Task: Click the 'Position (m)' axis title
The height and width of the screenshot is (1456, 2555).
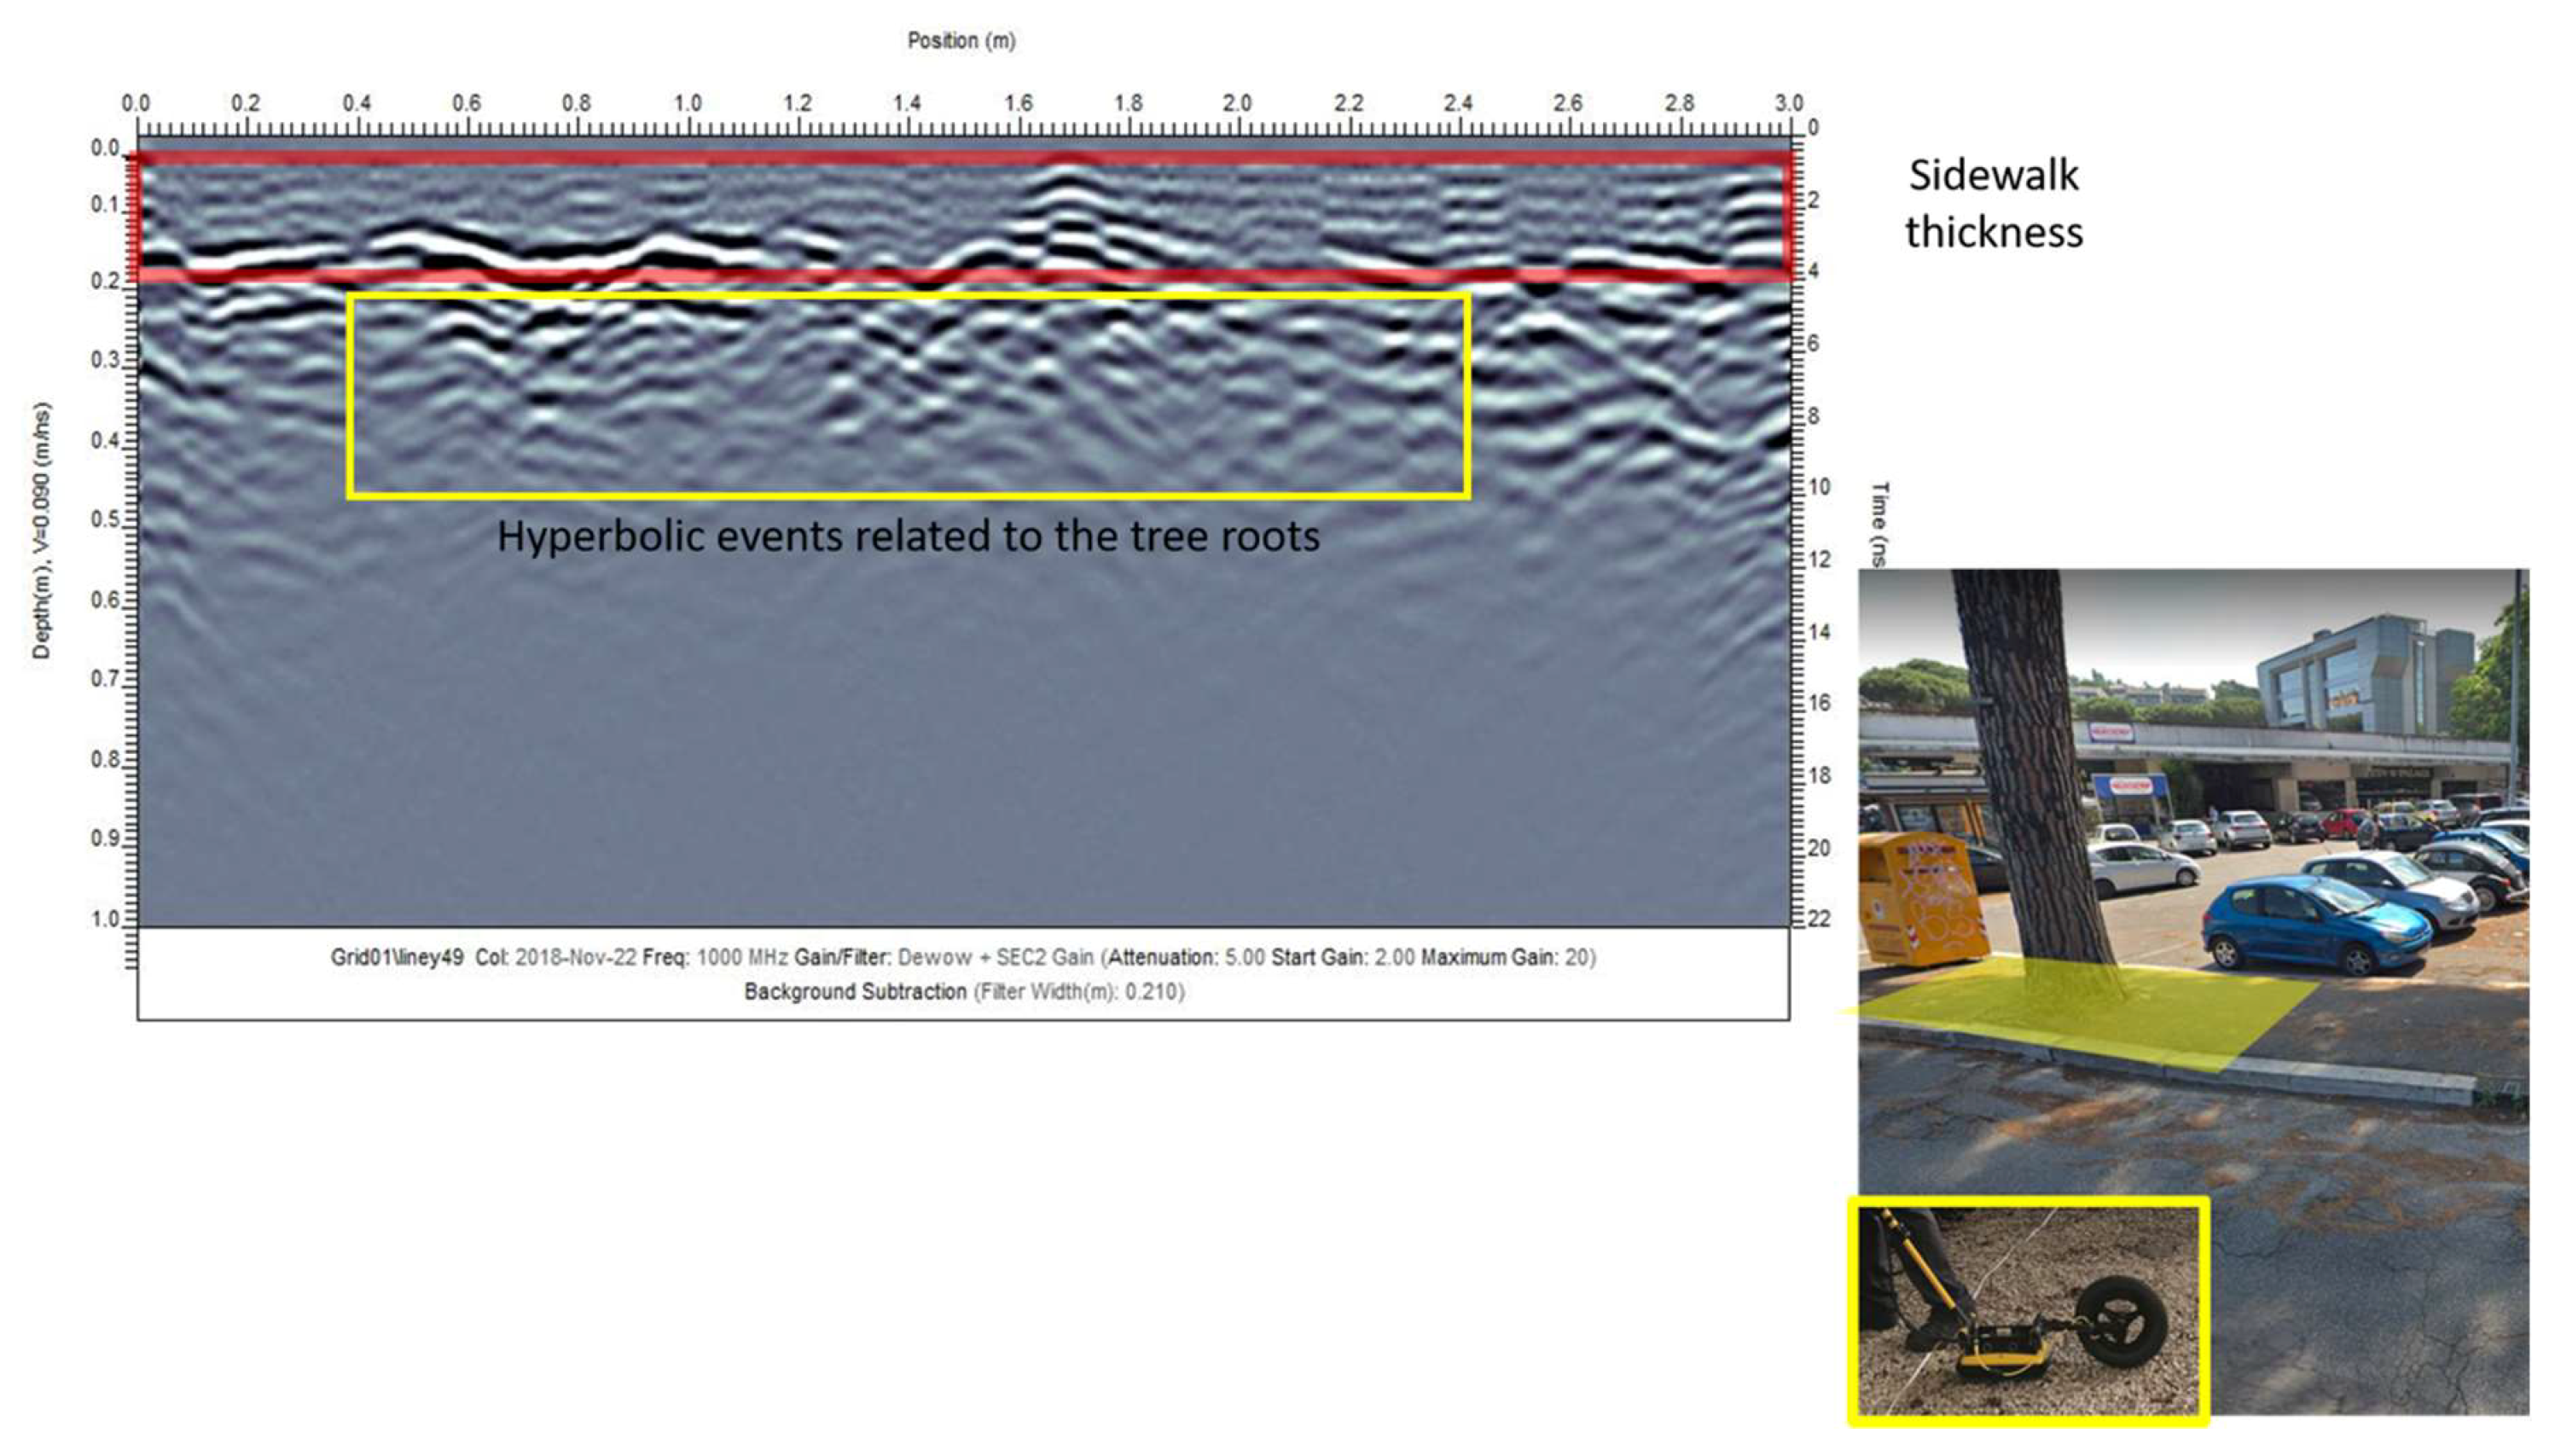Action: [961, 41]
